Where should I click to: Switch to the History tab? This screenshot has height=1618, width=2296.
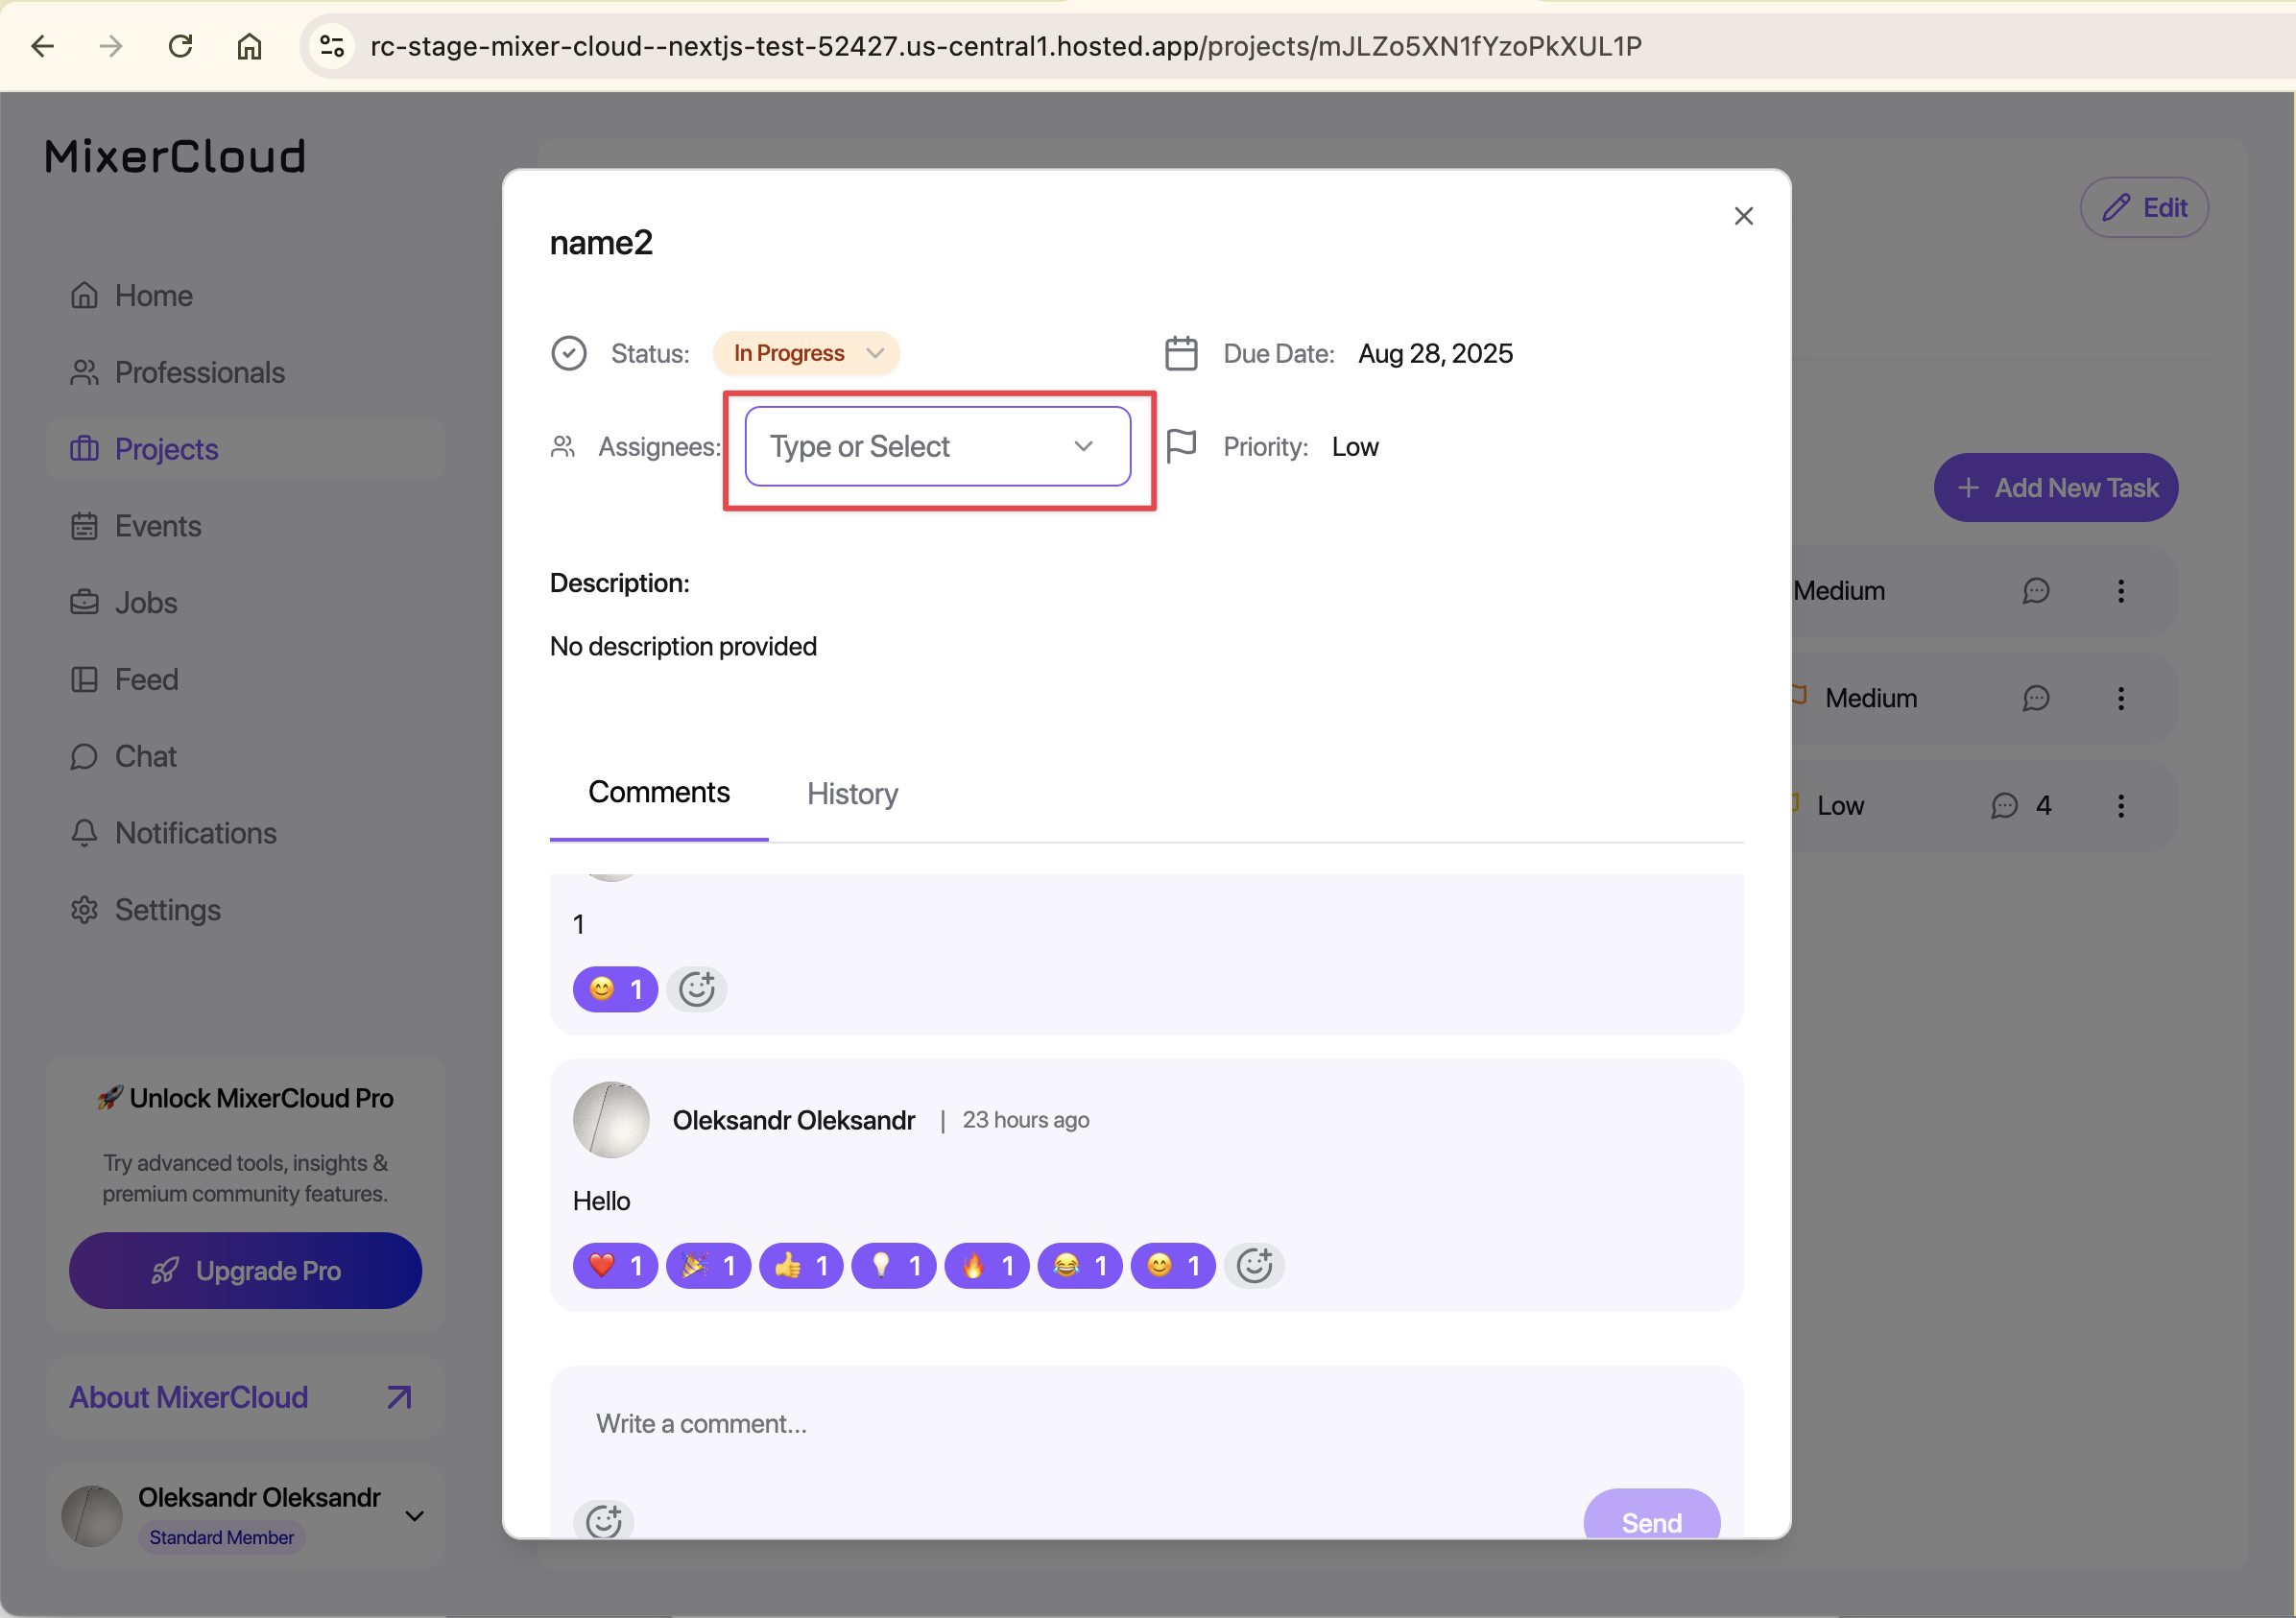pos(852,794)
